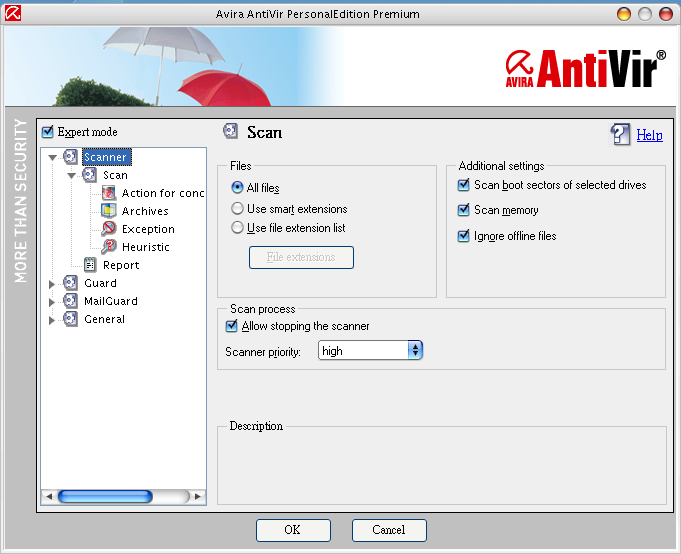Toggle Ignore offline files checkbox

[x=463, y=236]
